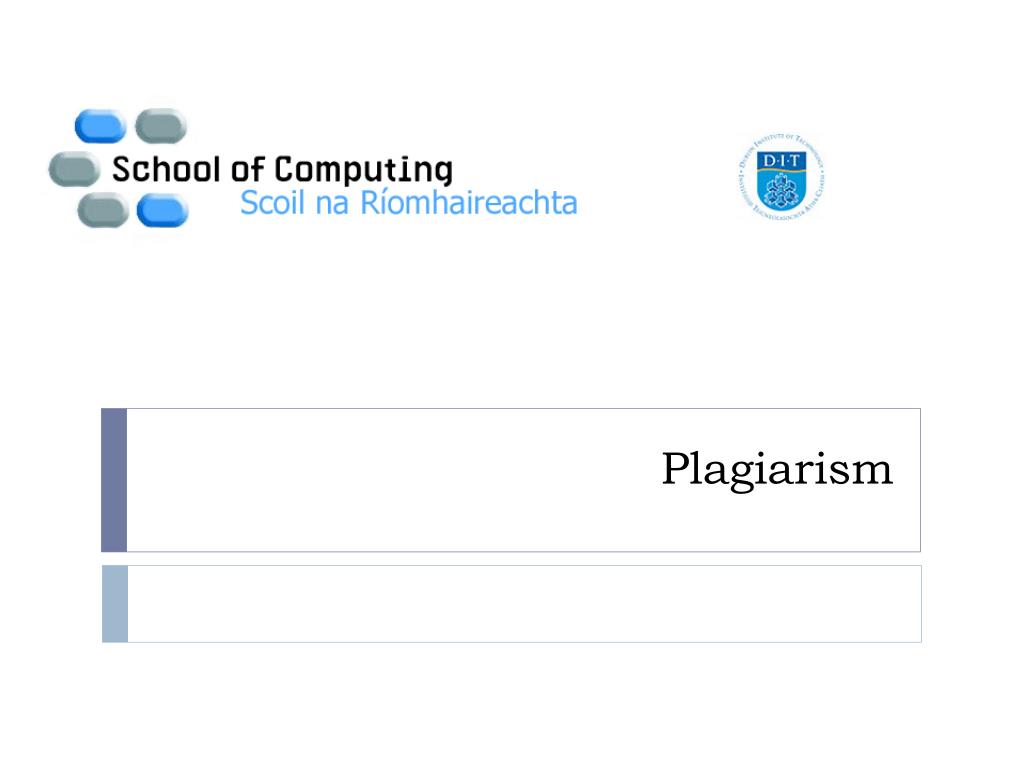The image size is (1024, 768).
Task: Click the word 'Computing' in the logo
Action: coord(363,170)
